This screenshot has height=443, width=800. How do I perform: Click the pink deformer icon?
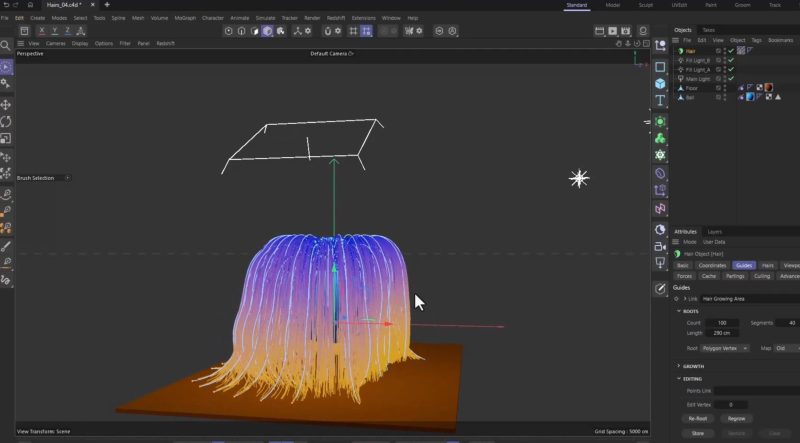[x=660, y=209]
